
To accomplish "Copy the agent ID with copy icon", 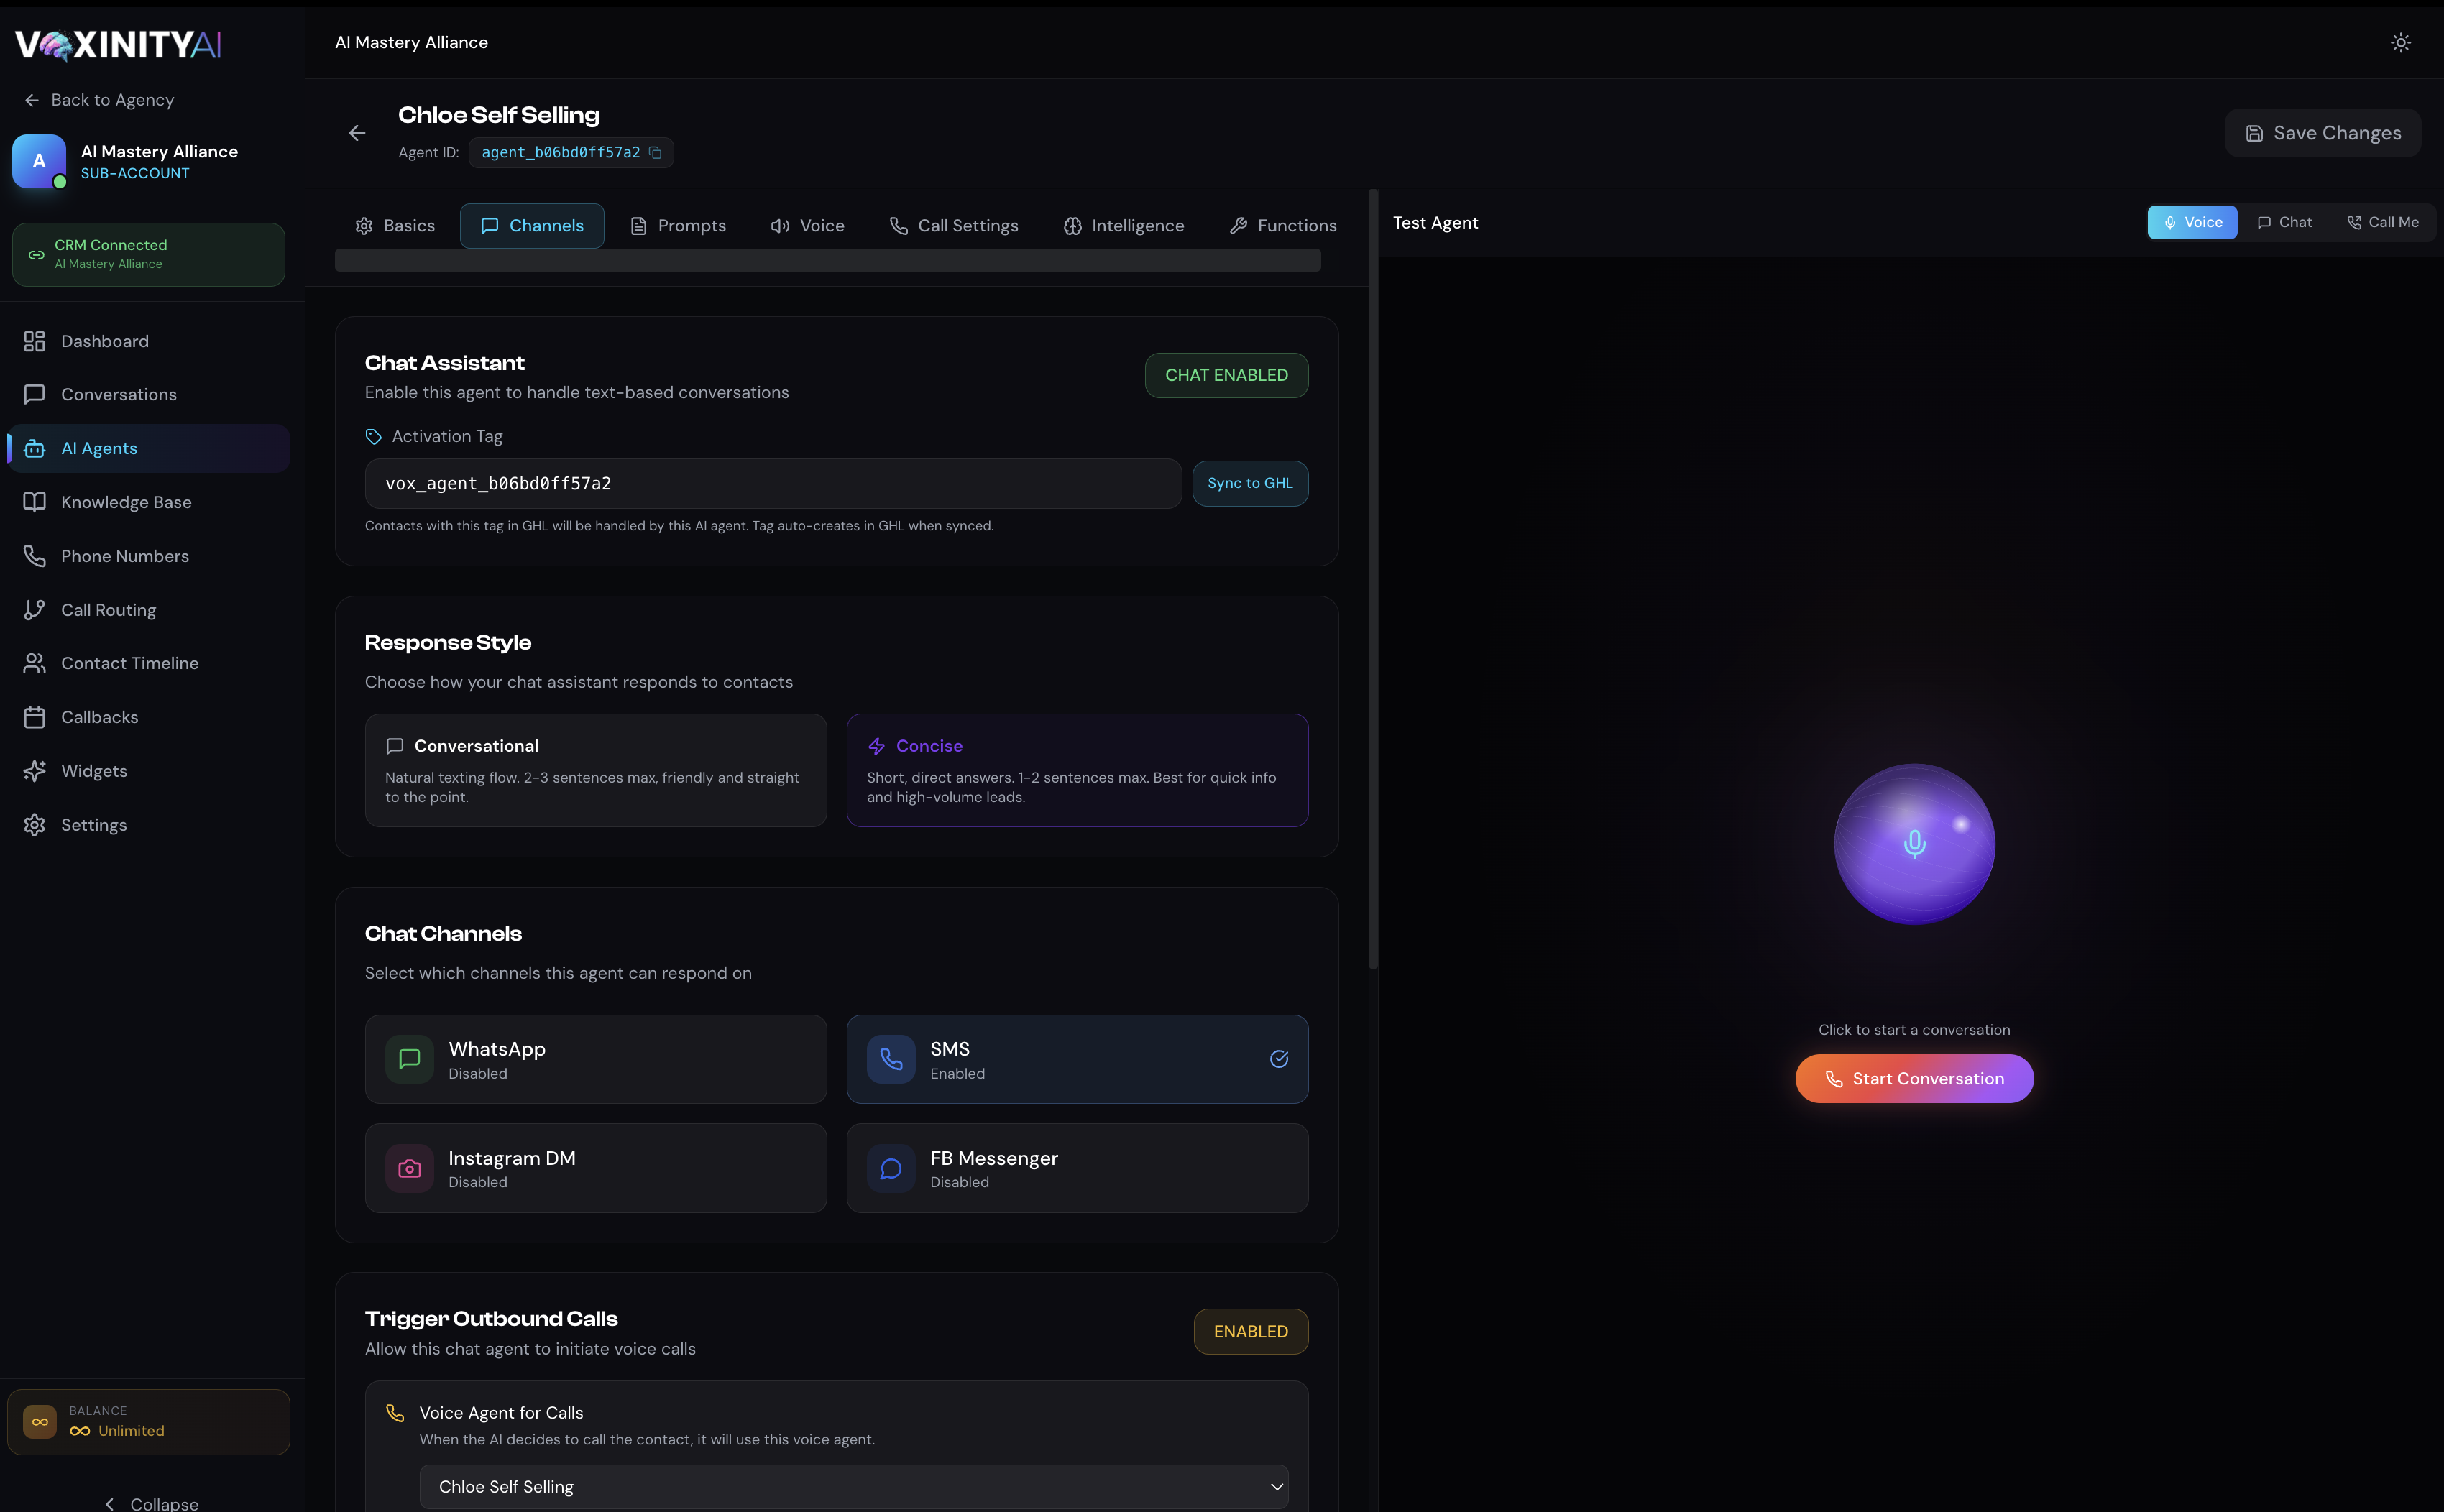I will pyautogui.click(x=655, y=153).
